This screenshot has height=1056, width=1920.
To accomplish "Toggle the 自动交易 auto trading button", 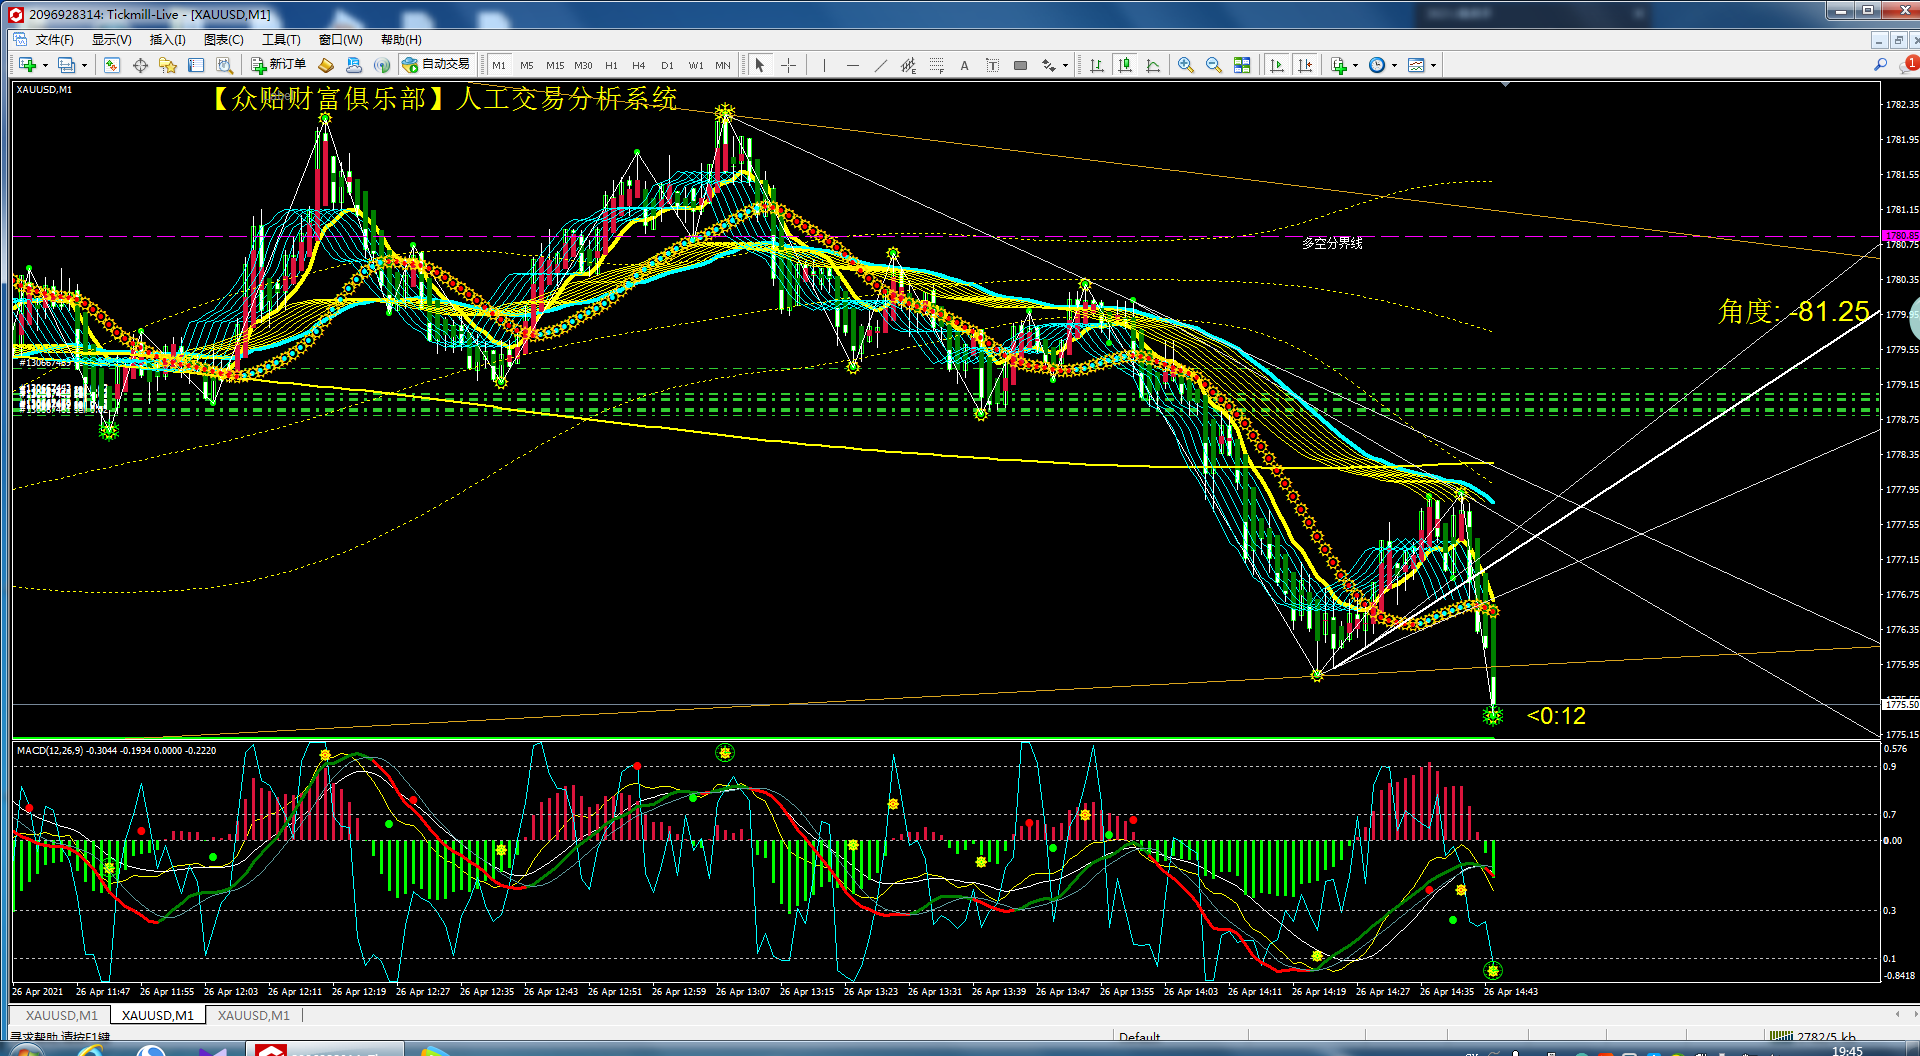I will (436, 65).
